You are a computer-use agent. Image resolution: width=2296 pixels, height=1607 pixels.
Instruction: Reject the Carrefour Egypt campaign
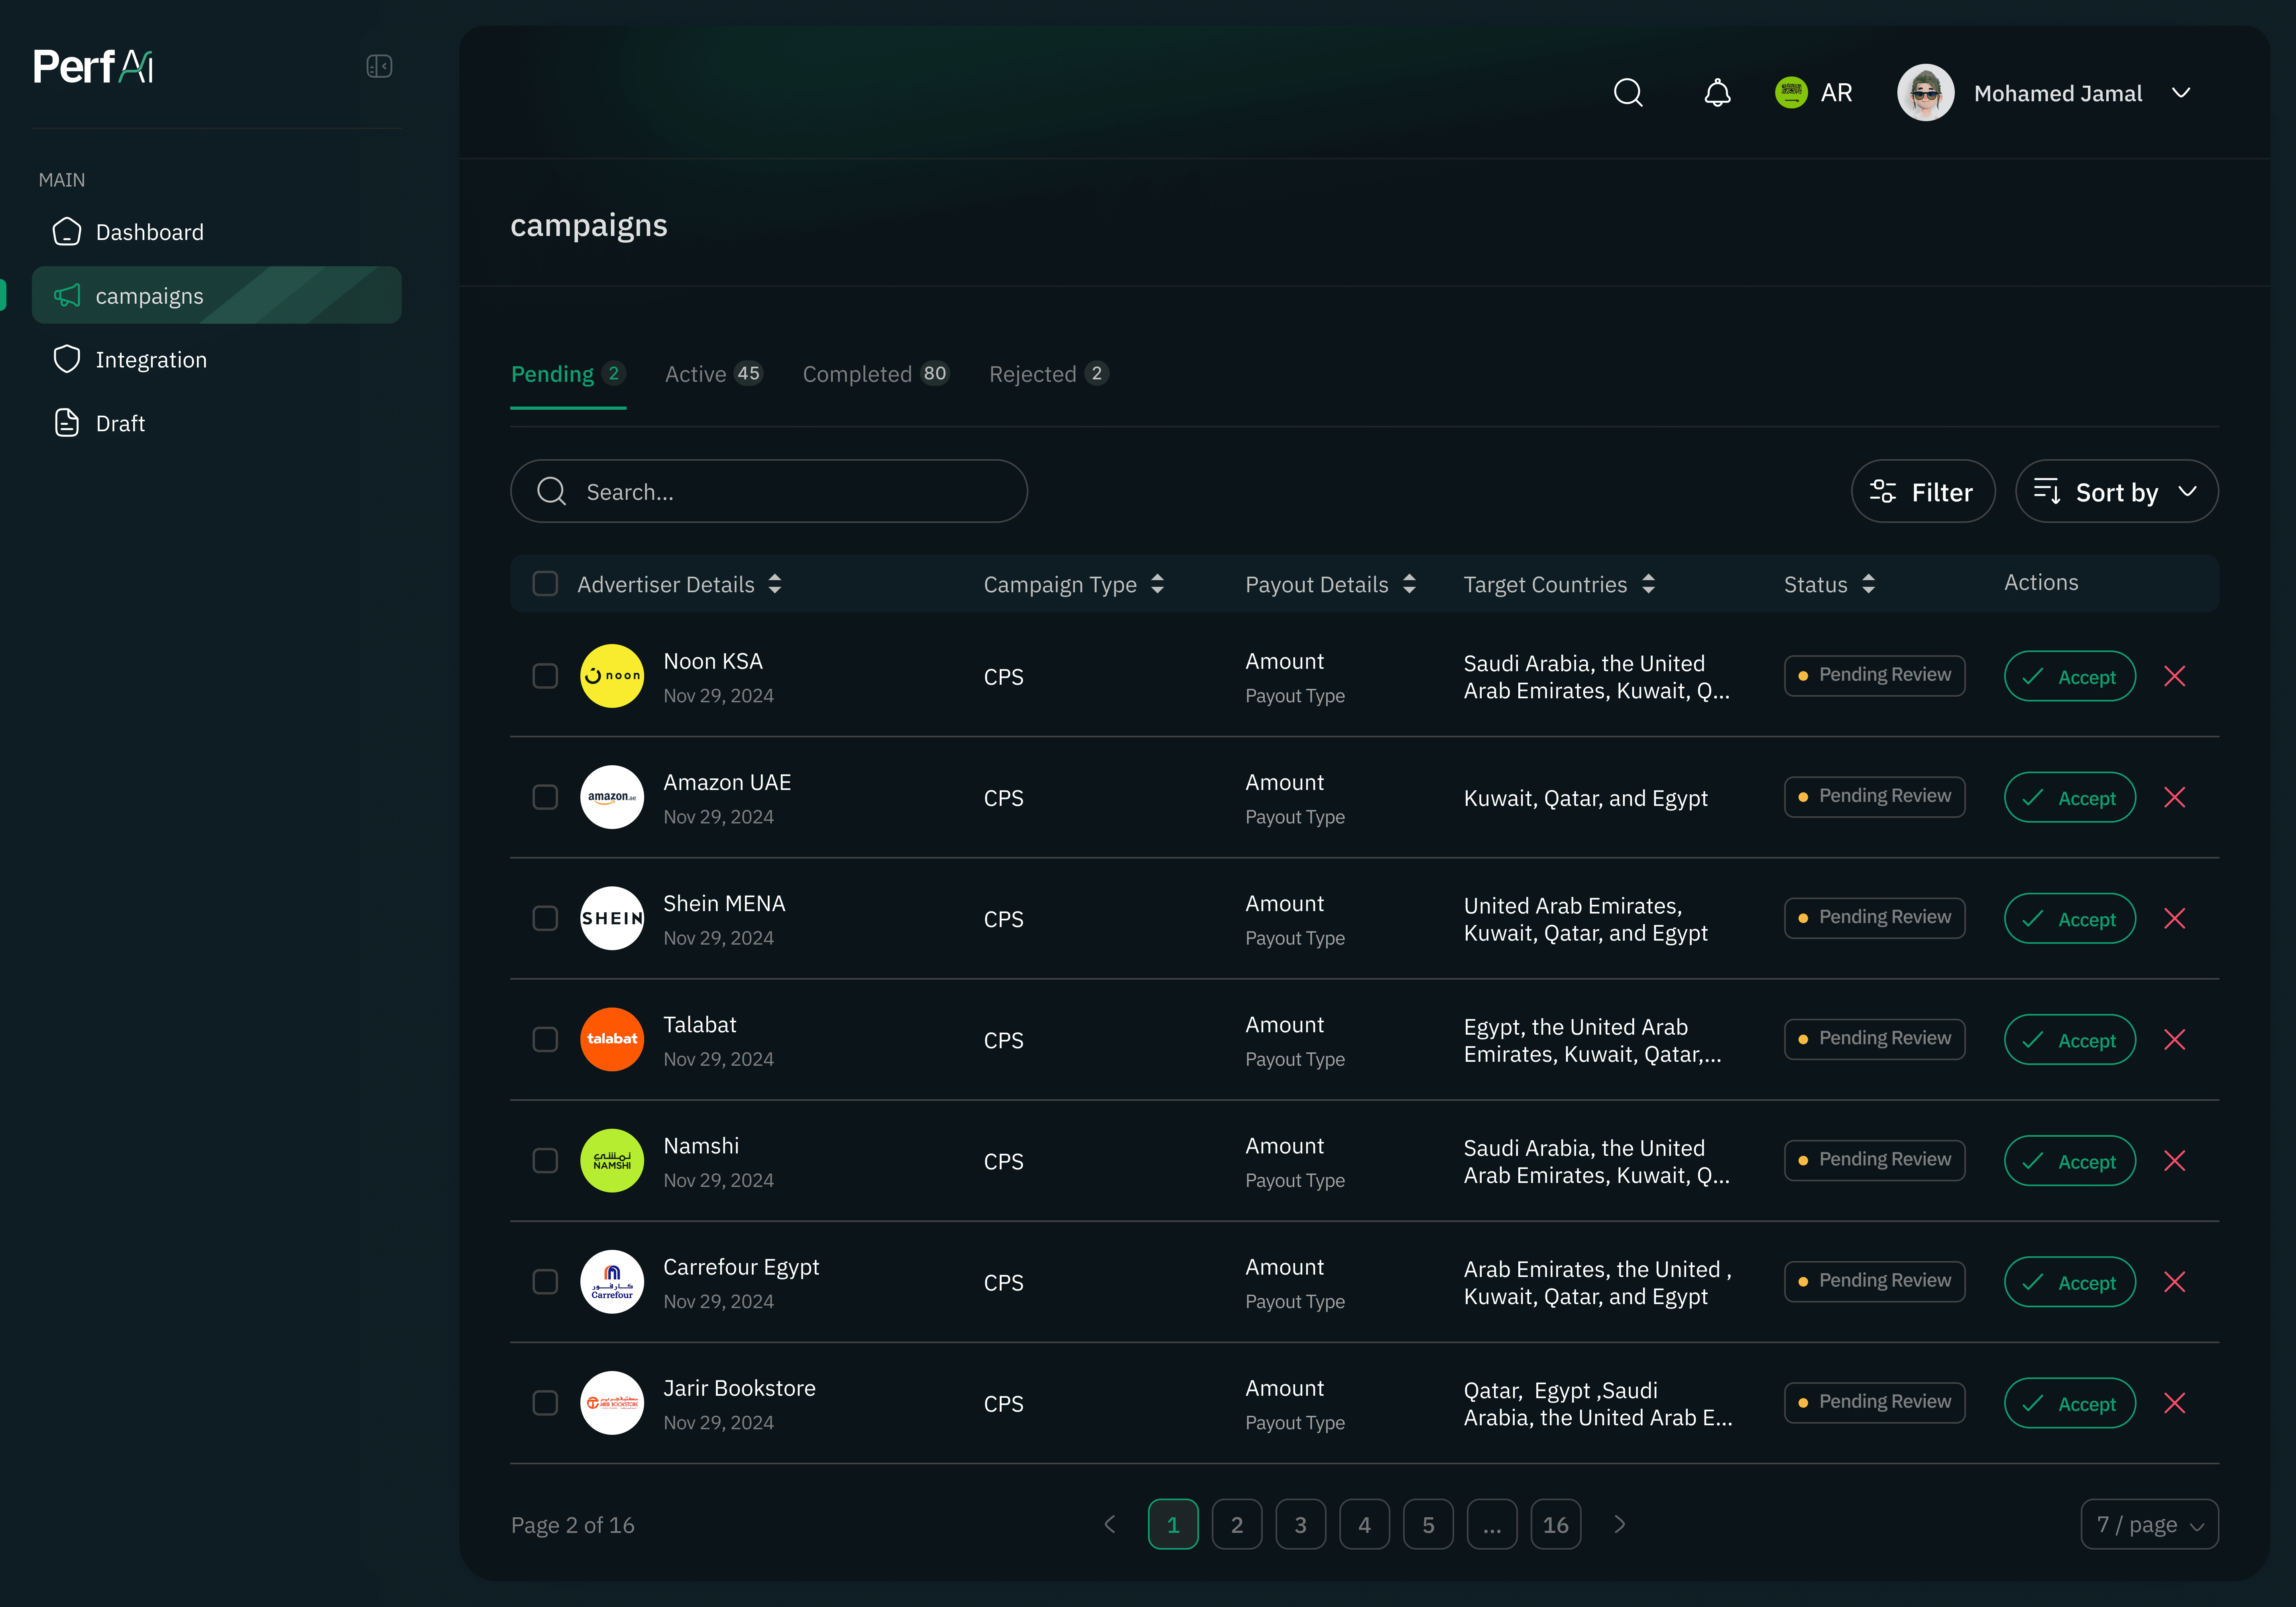click(2175, 1282)
